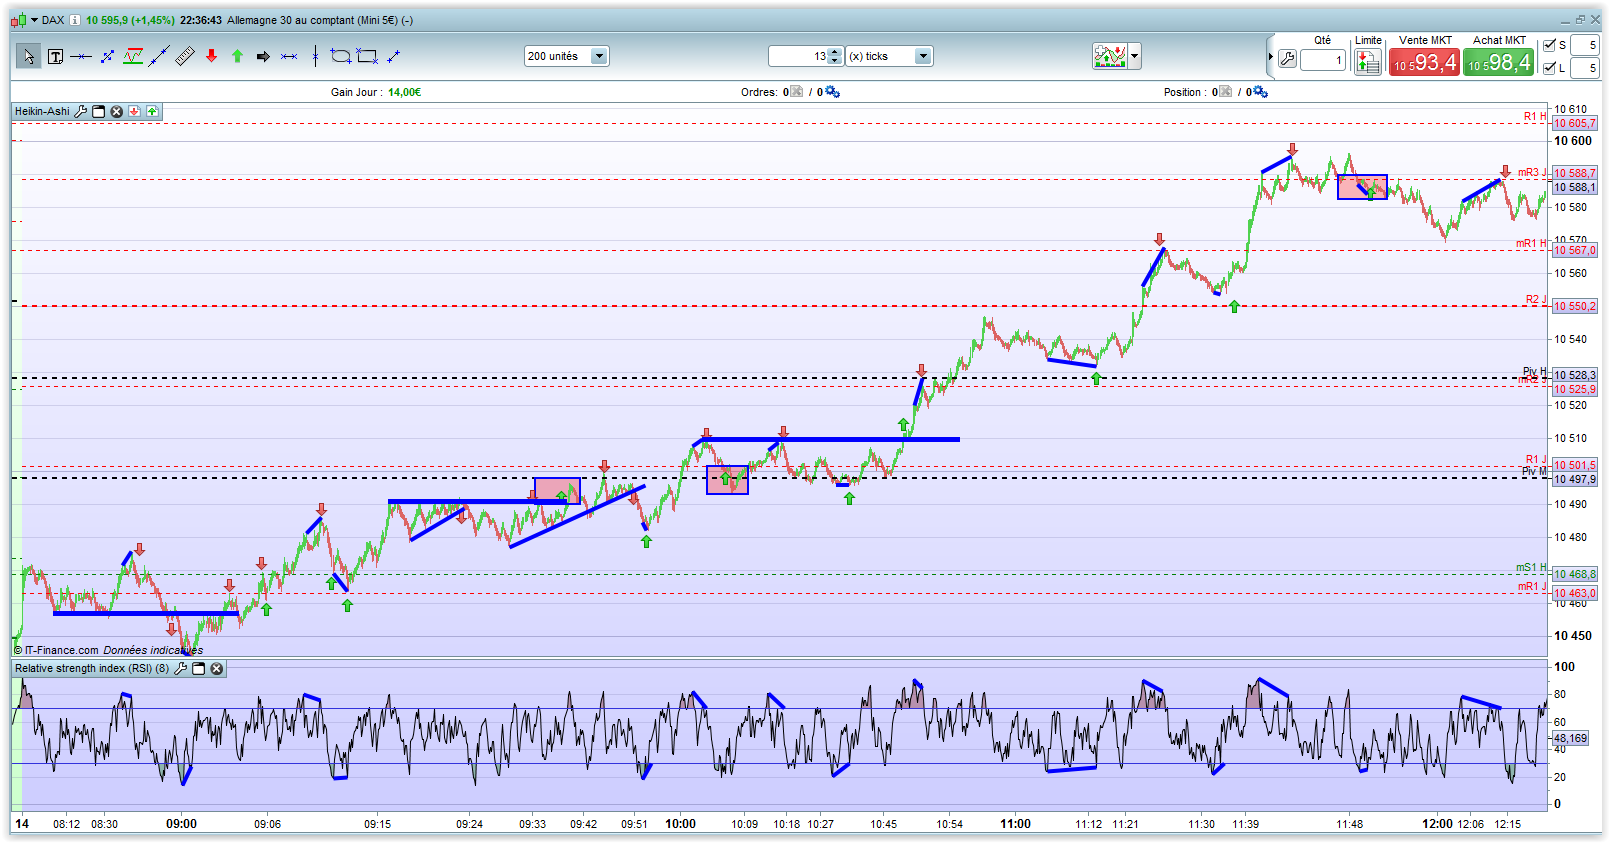Click the 10 468,8 mS1 H price label
This screenshot has height=843, width=1610.
click(1575, 575)
